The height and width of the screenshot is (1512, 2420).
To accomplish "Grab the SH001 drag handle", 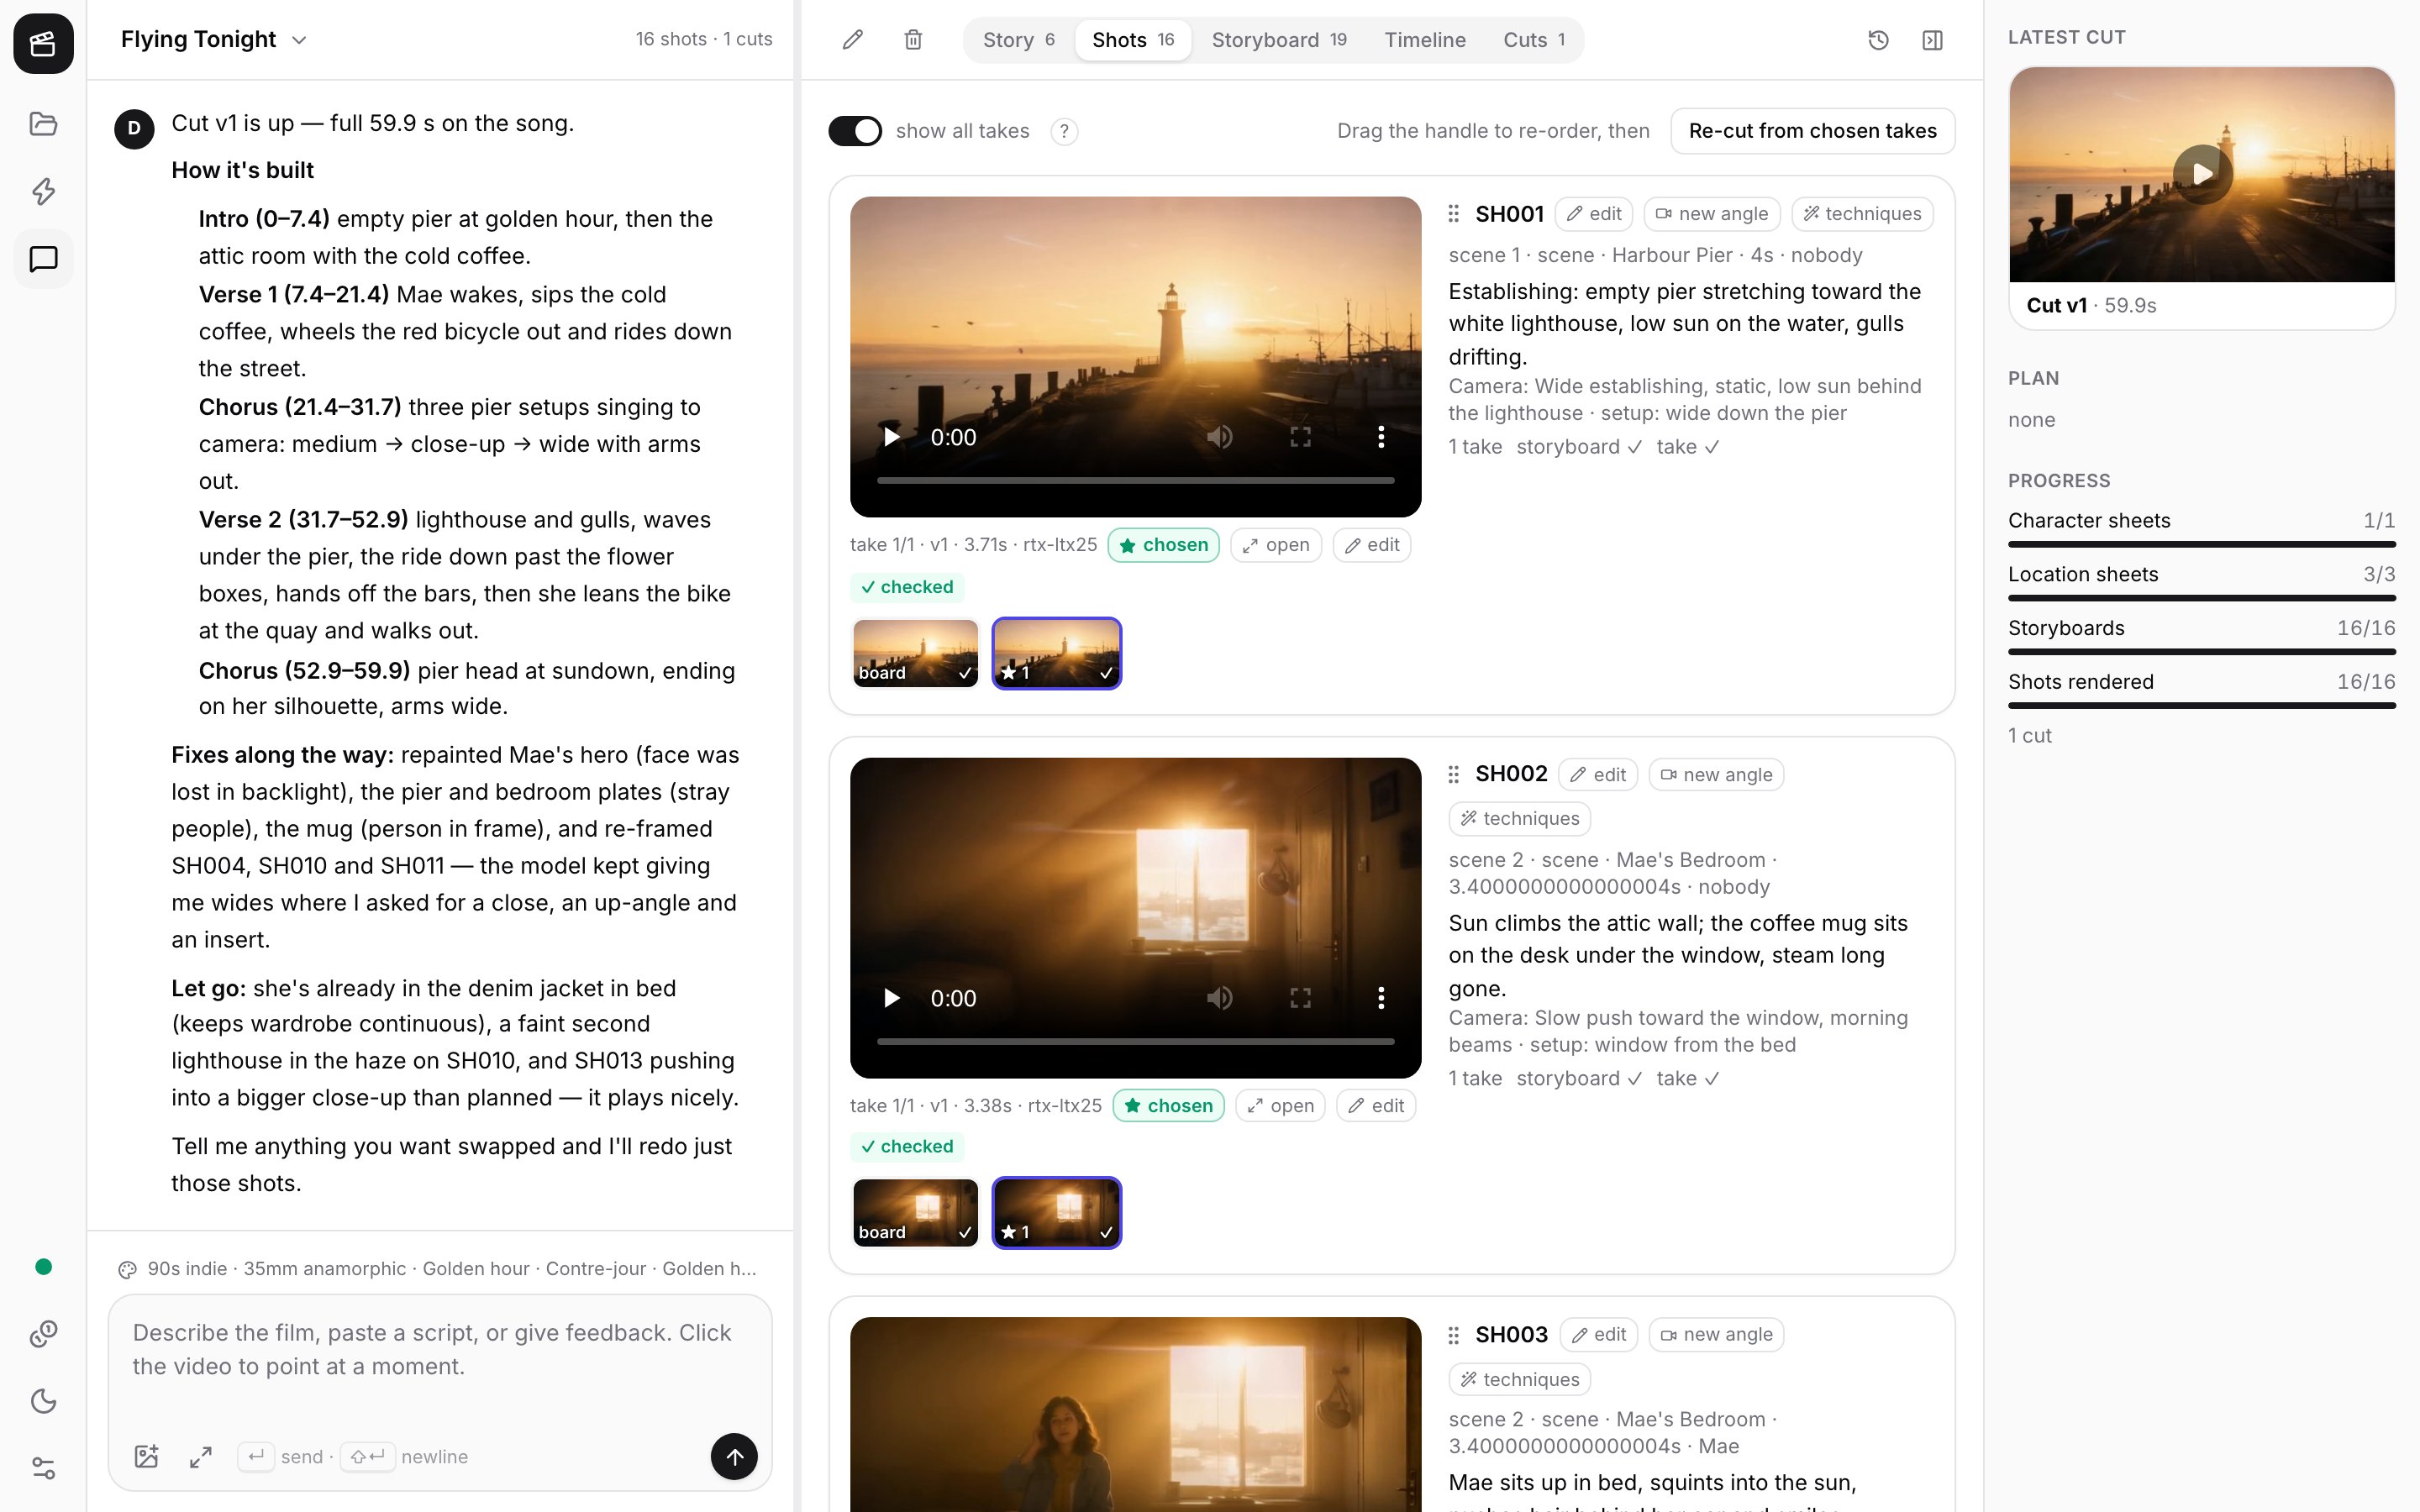I will [x=1454, y=214].
